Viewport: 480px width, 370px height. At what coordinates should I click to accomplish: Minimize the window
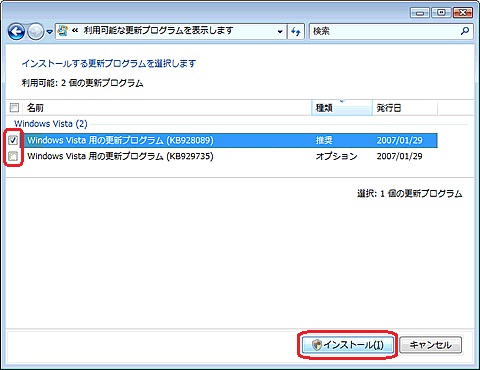pos(420,13)
